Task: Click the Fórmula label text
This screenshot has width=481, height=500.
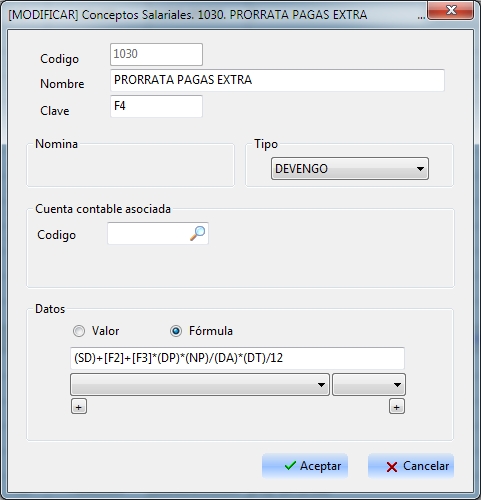Action: [x=211, y=331]
